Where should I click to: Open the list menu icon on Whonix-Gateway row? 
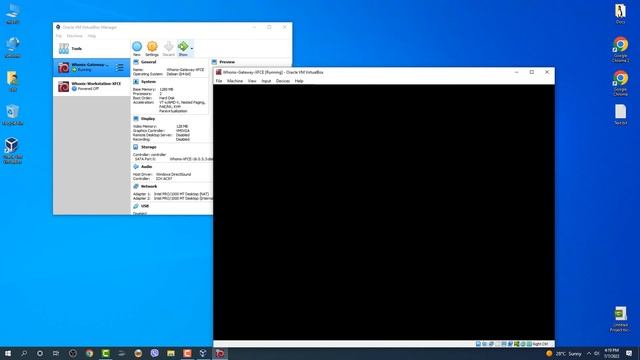[x=120, y=67]
